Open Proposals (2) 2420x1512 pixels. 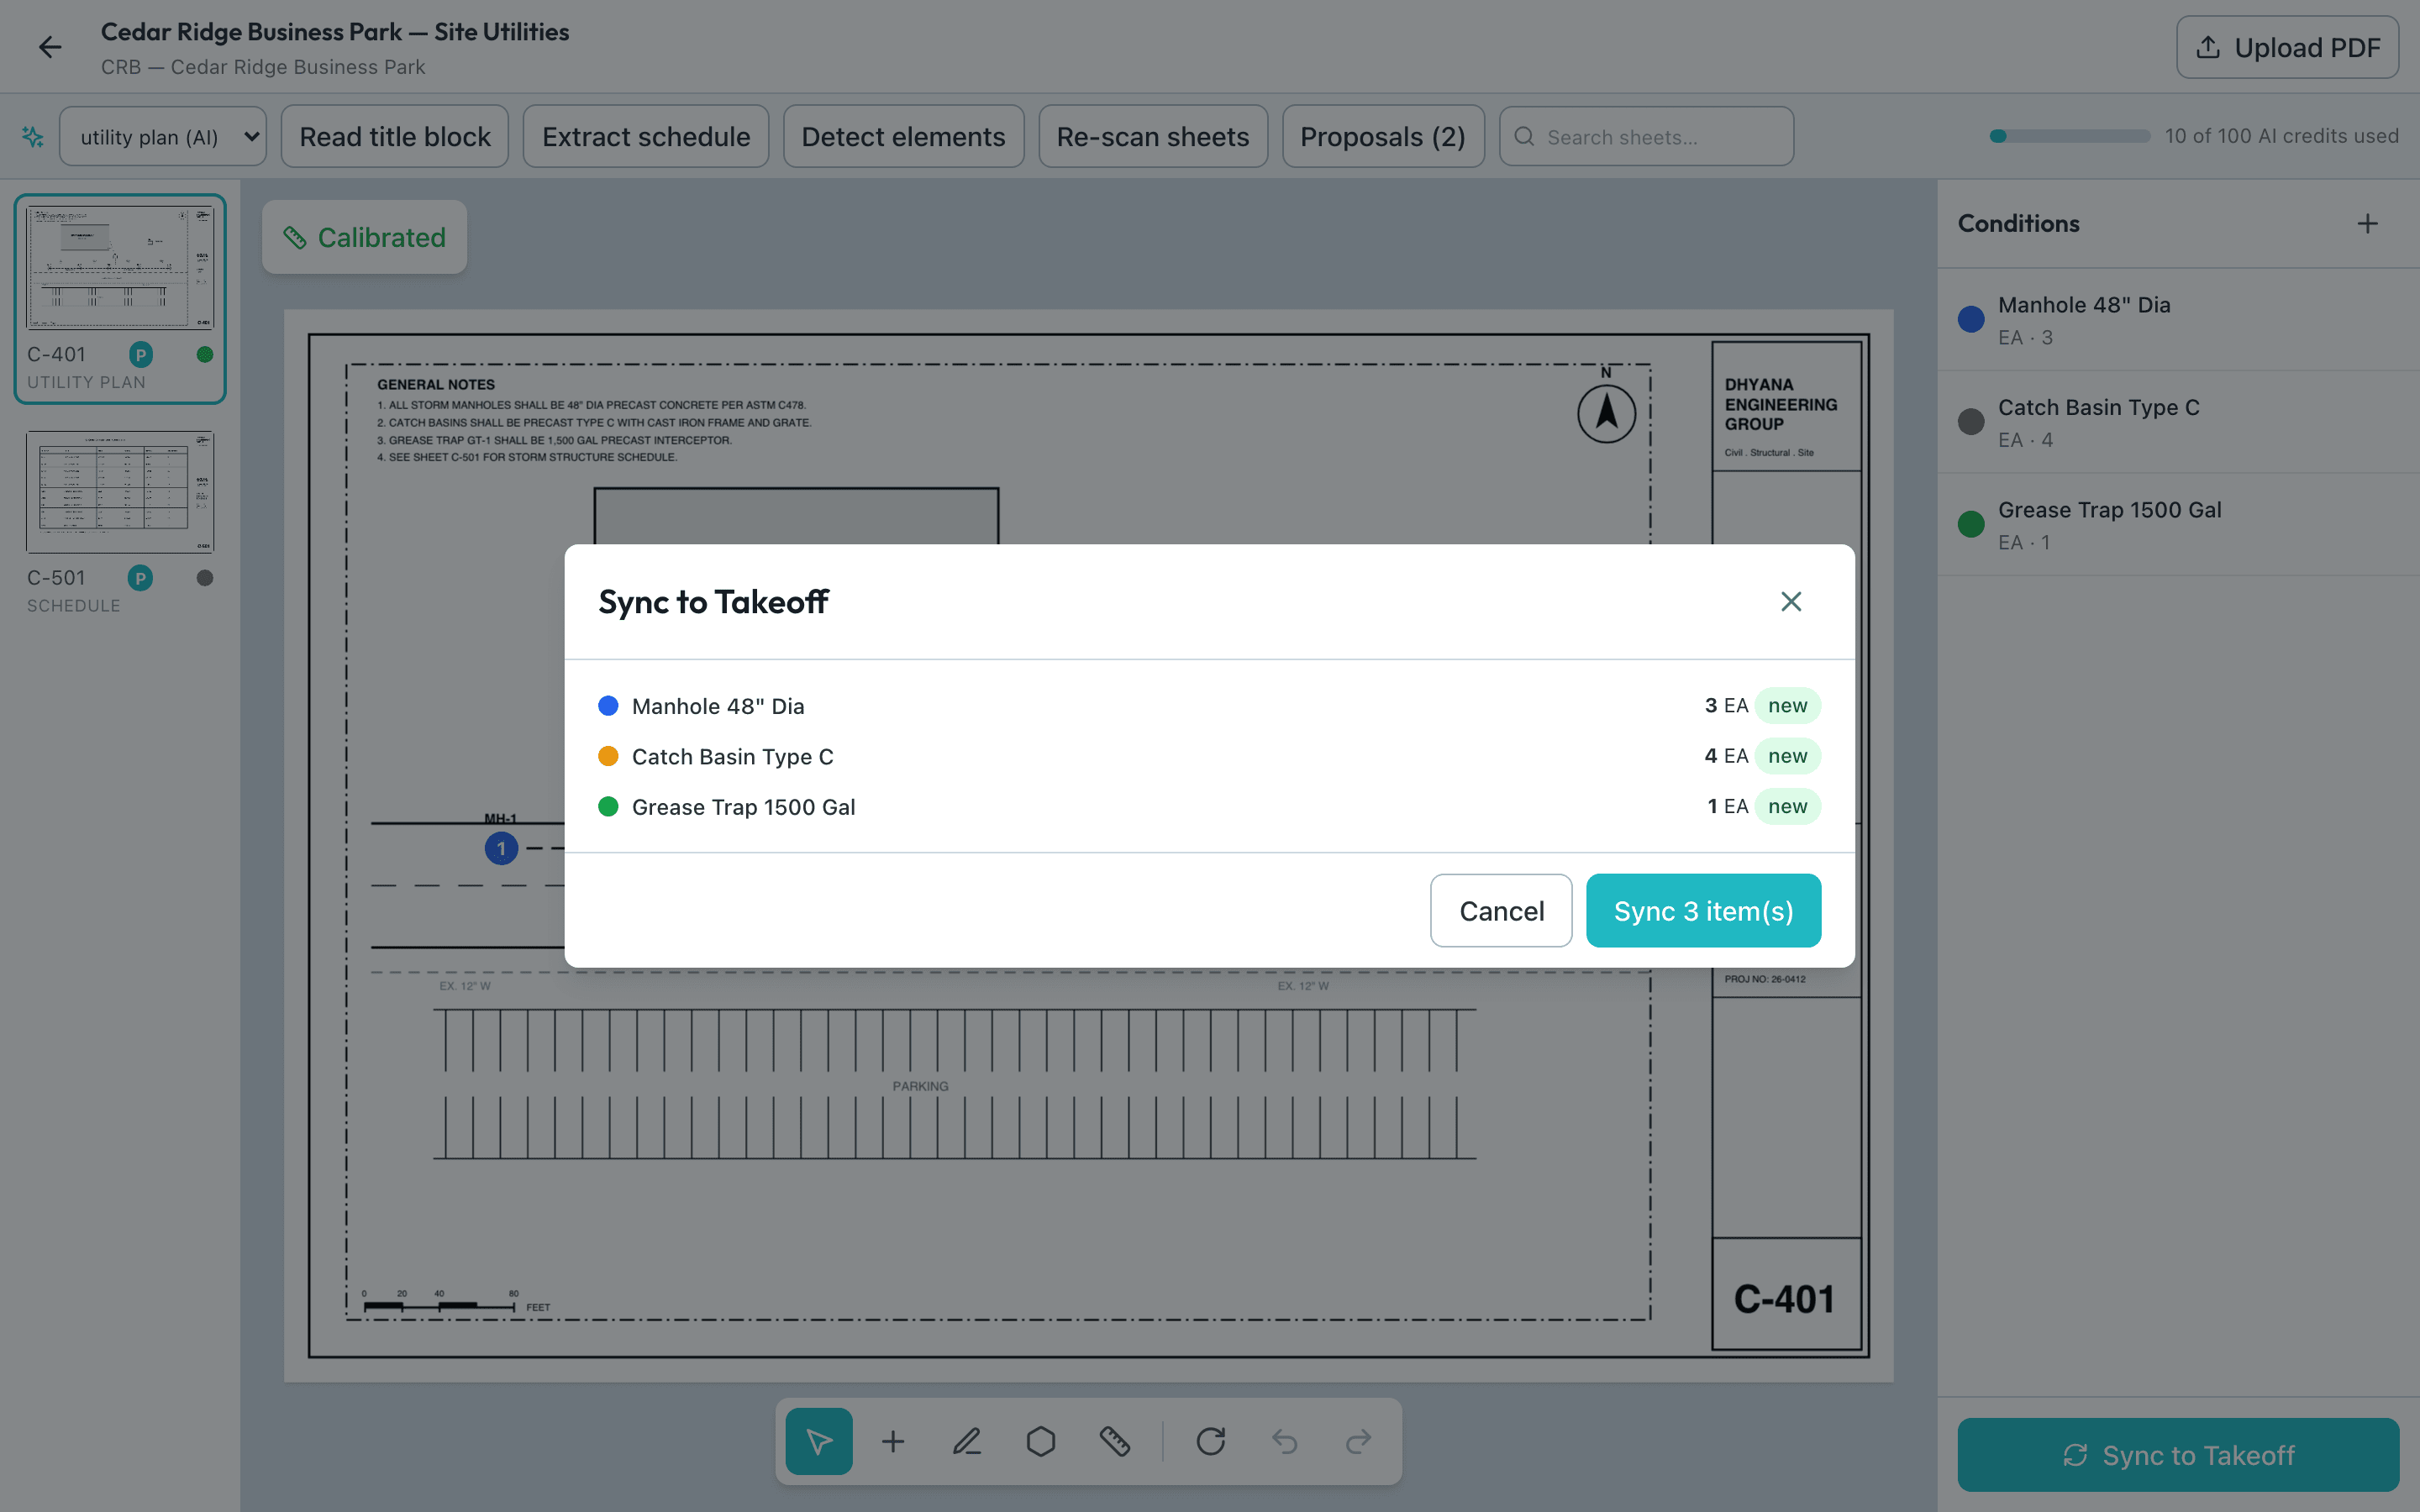(1383, 137)
